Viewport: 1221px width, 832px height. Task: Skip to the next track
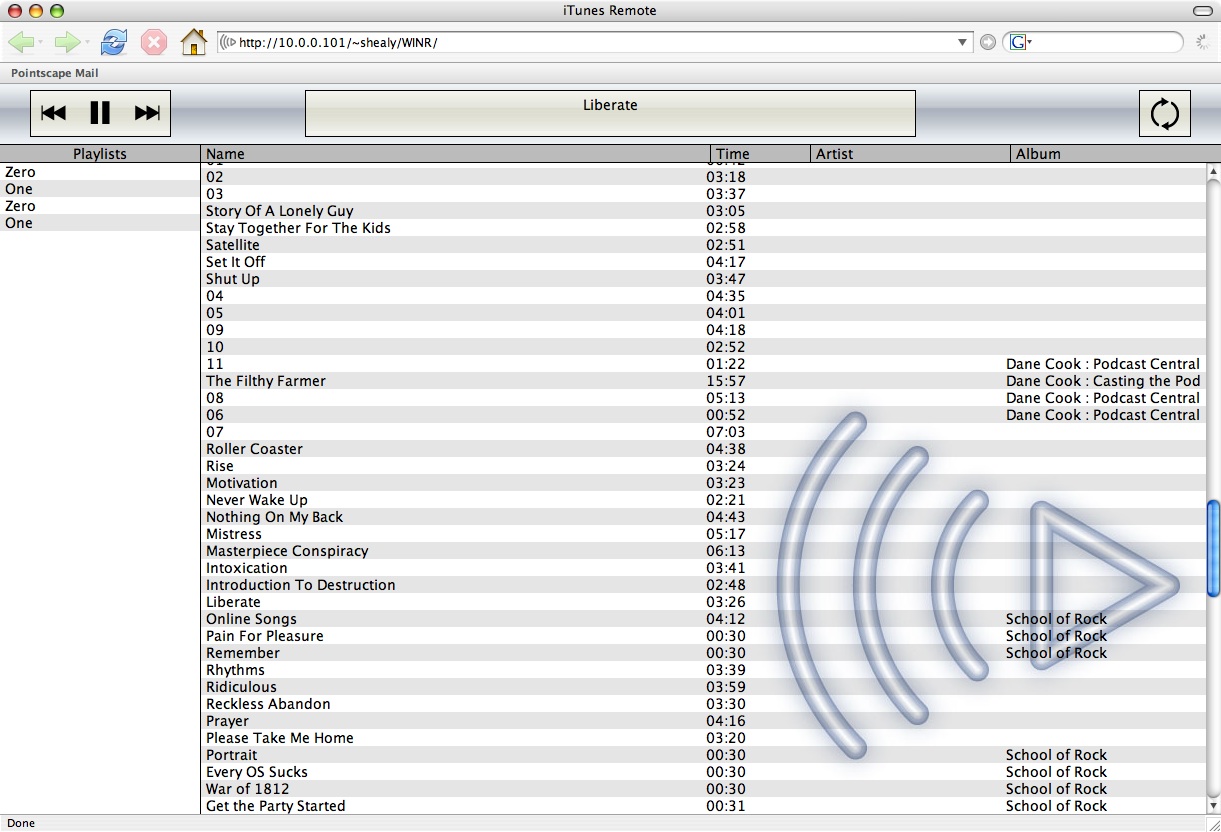(x=147, y=113)
